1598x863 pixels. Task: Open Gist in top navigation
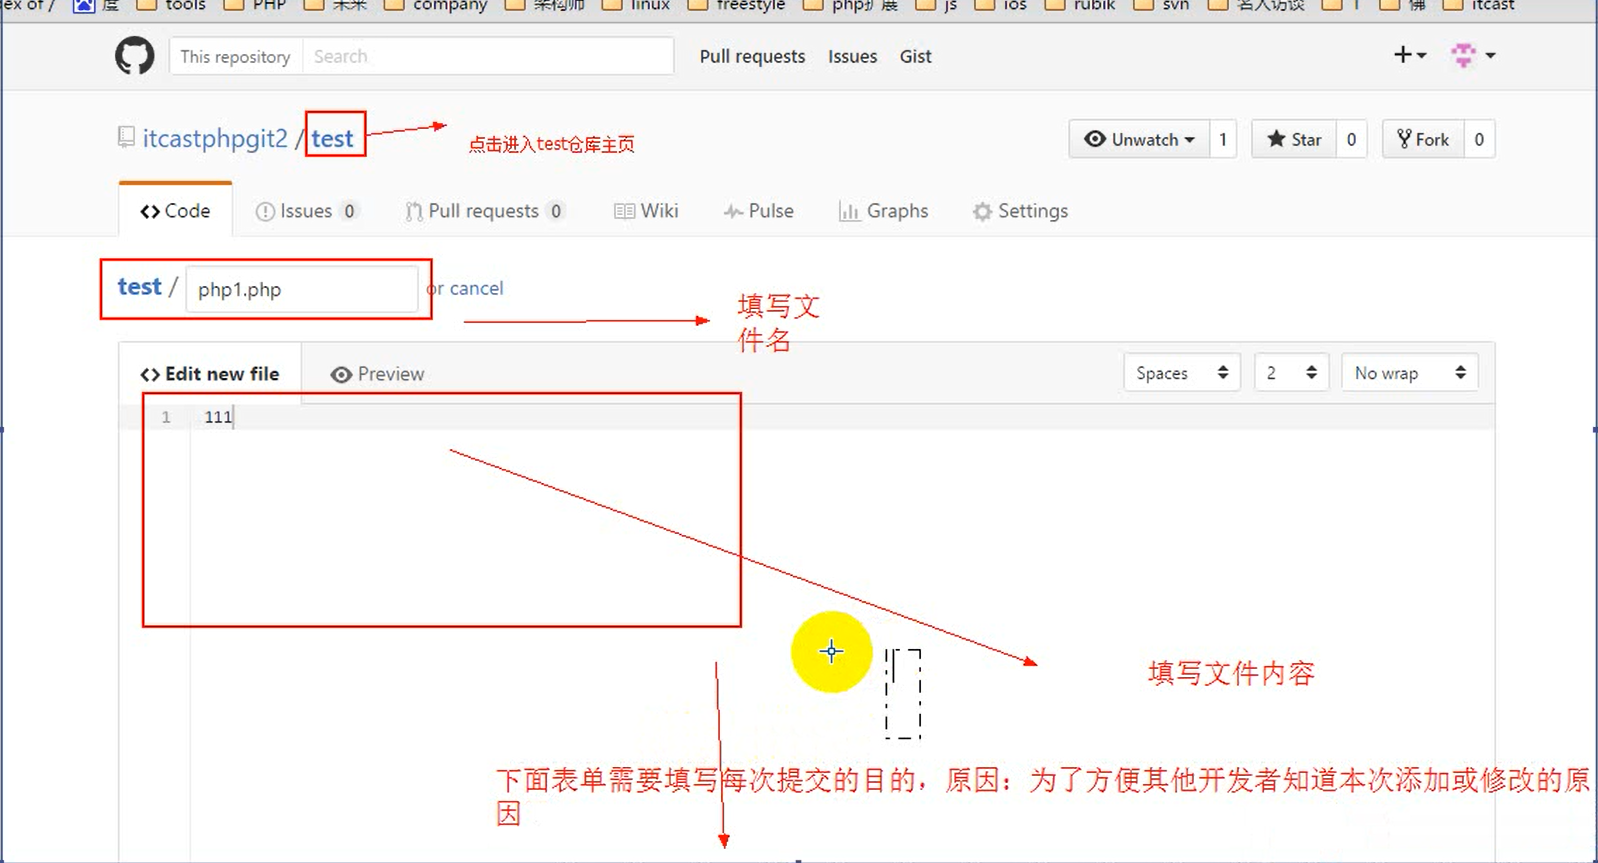pos(915,57)
